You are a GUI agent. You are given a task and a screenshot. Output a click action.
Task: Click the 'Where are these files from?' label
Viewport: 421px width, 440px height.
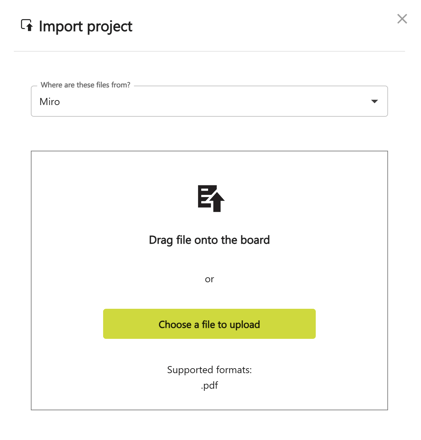pos(85,85)
